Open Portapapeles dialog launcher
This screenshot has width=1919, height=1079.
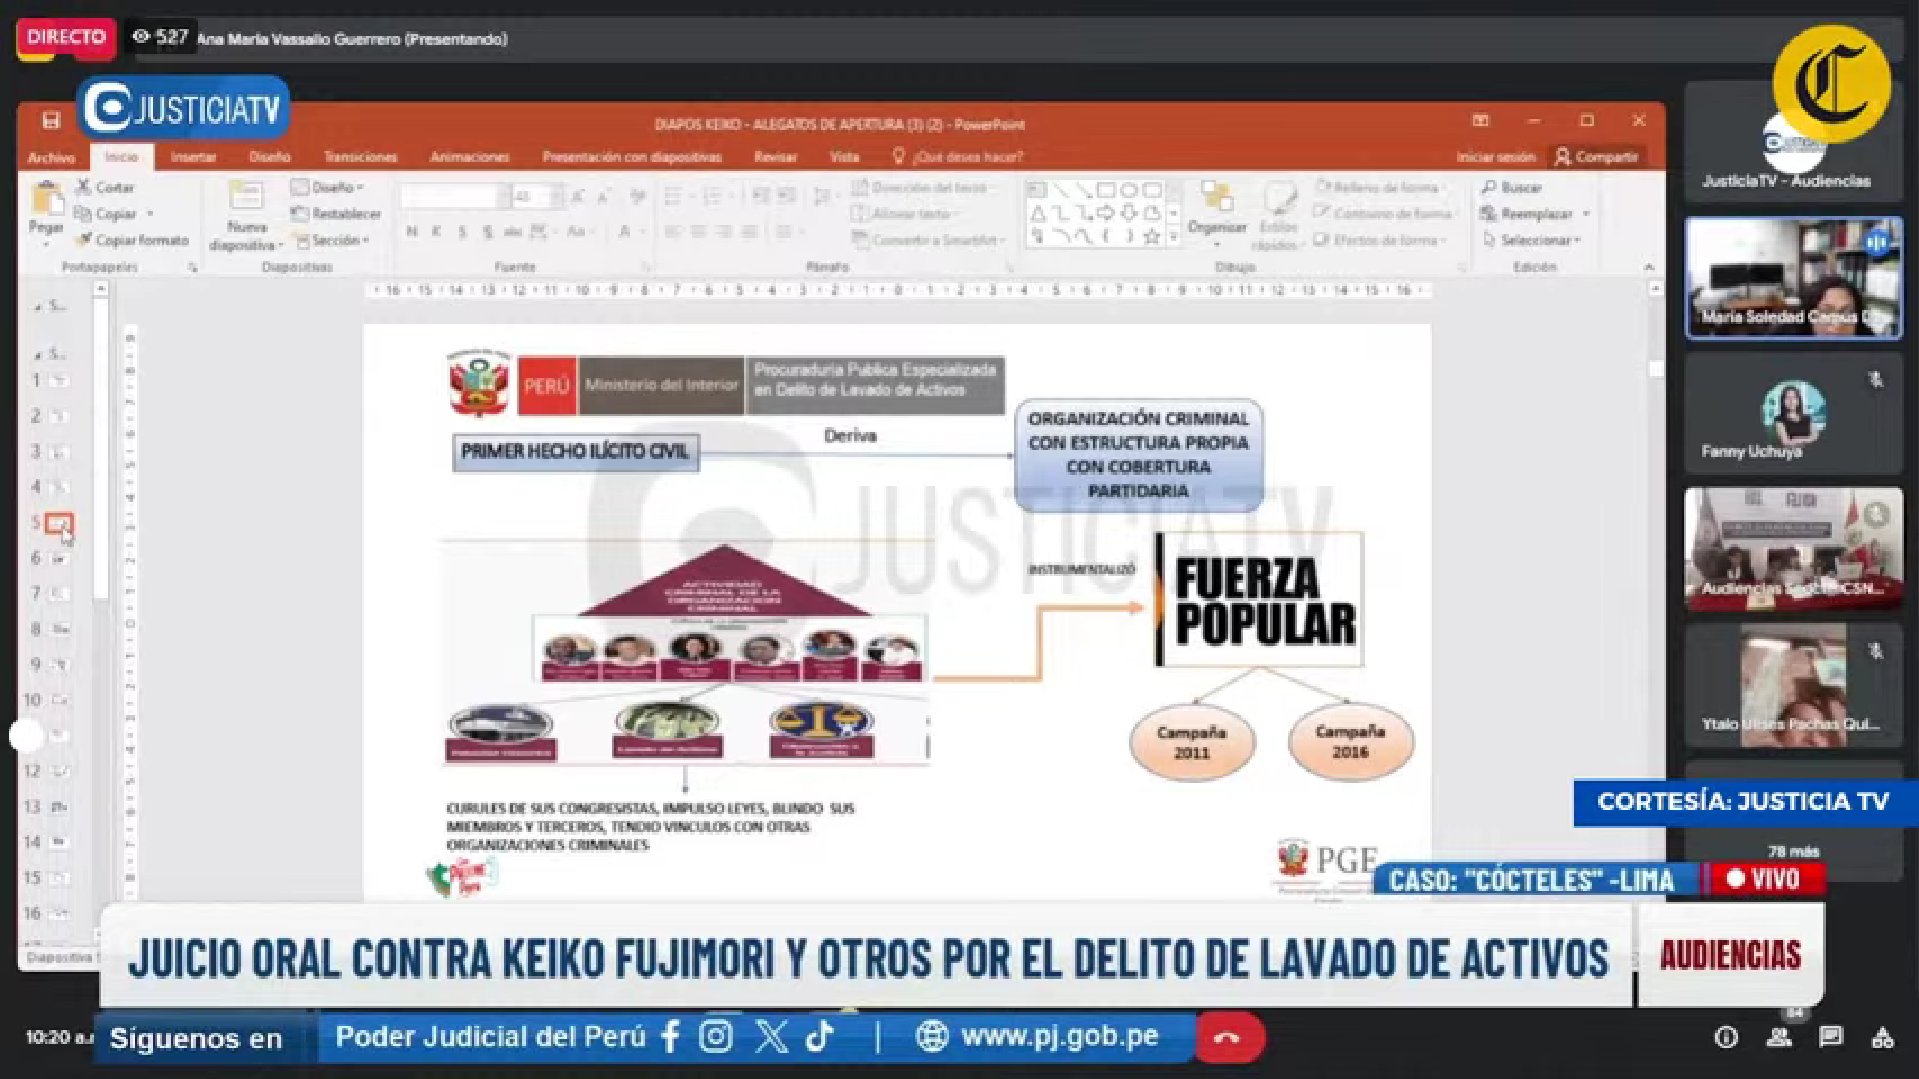192,268
